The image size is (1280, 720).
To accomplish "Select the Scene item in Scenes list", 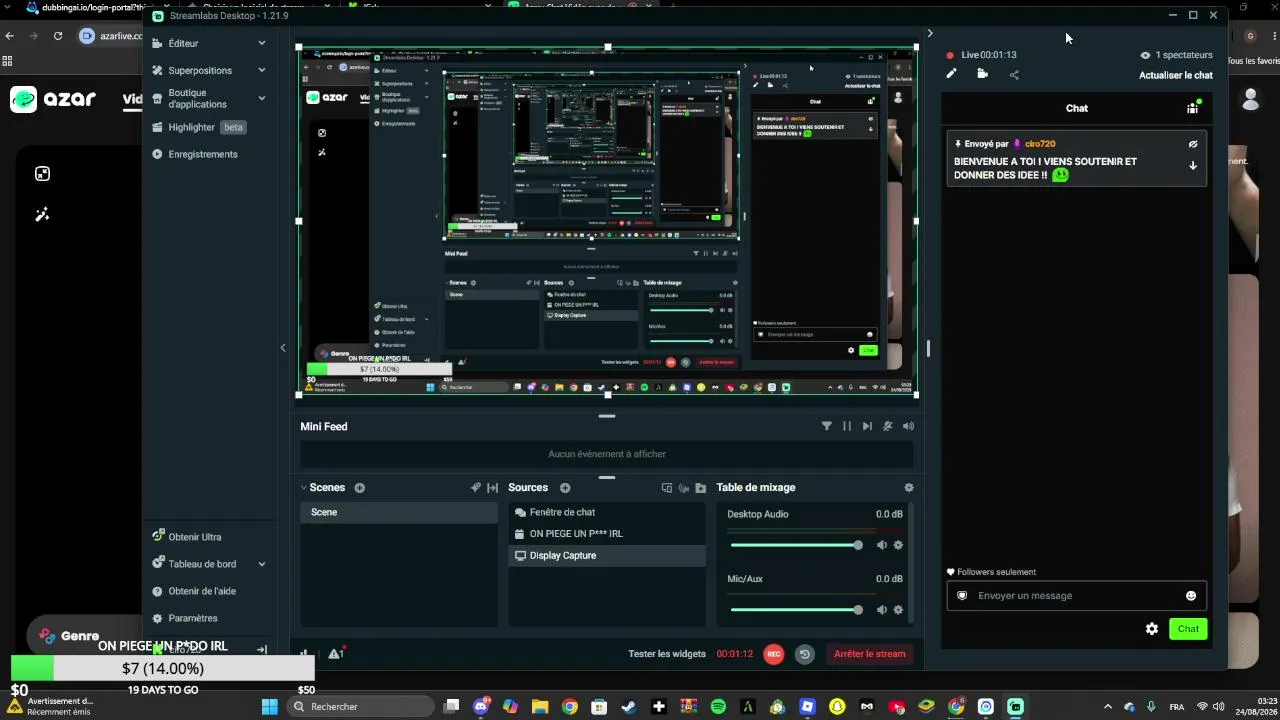I will [399, 512].
